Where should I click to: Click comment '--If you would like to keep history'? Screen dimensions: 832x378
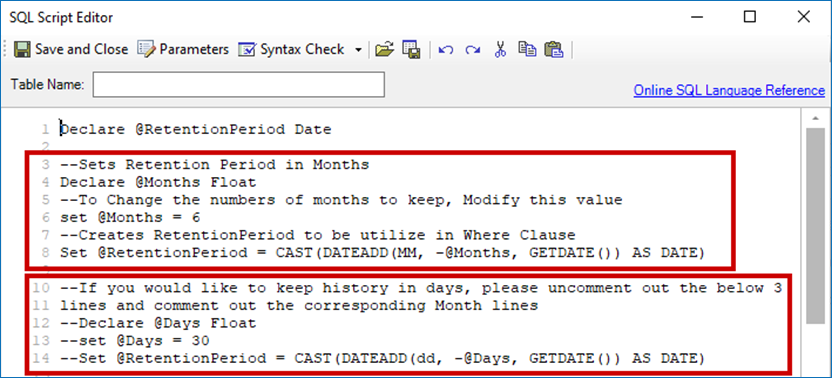tap(420, 288)
